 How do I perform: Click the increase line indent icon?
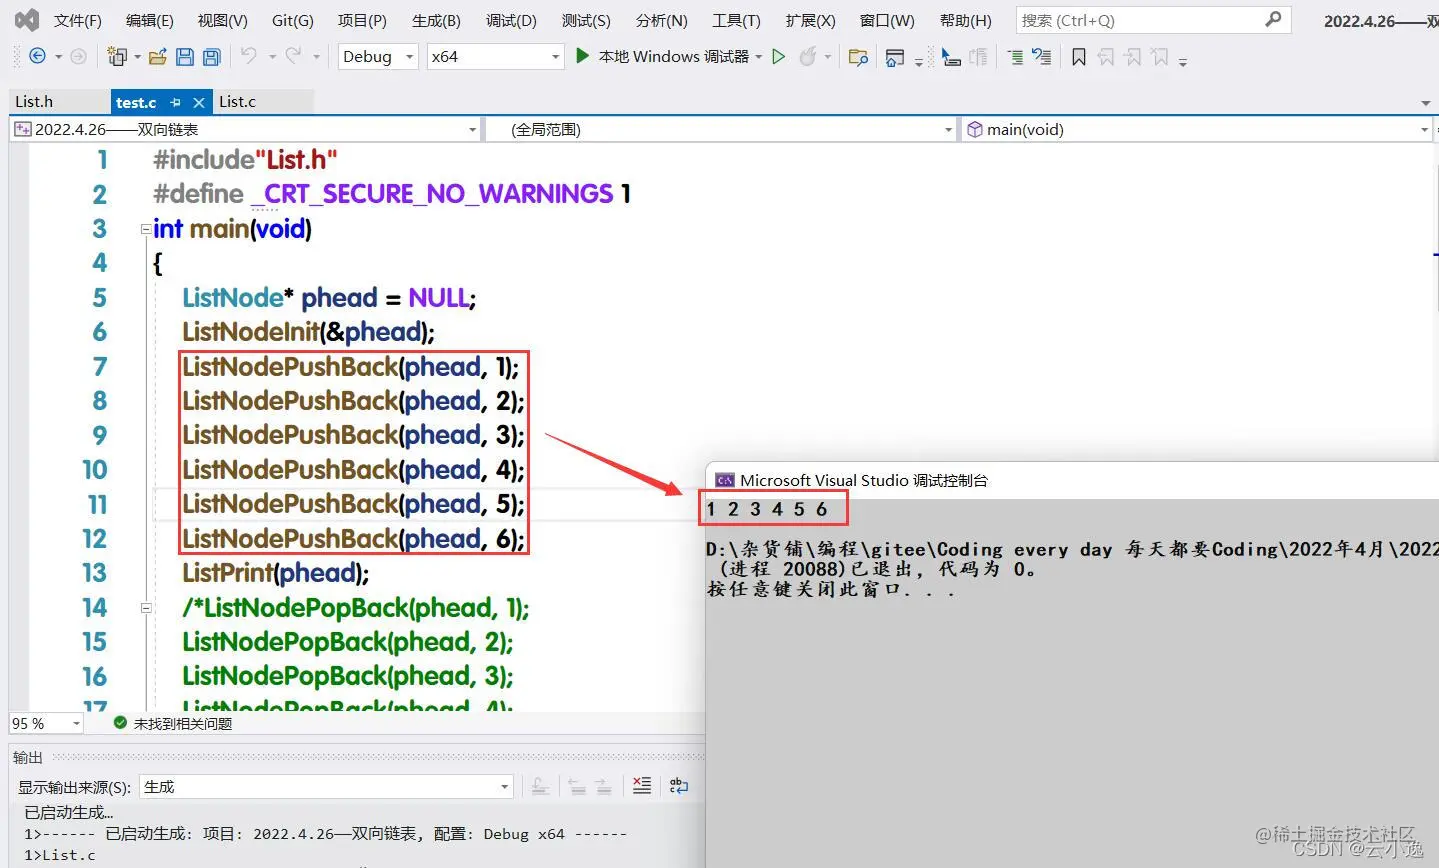(x=1015, y=57)
